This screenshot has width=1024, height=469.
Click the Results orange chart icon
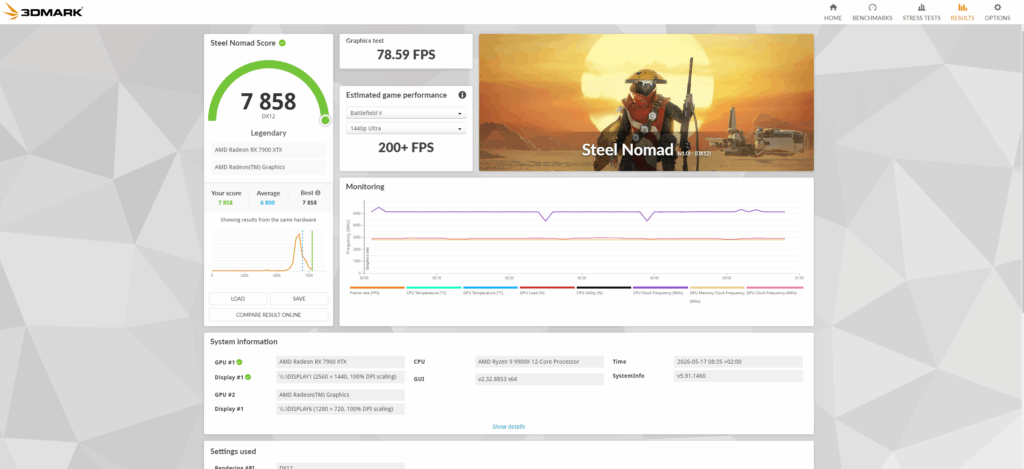point(962,7)
